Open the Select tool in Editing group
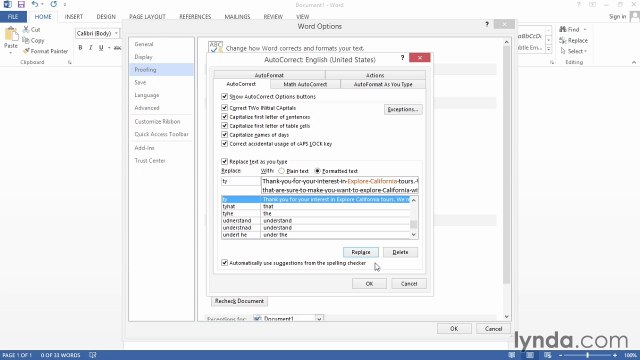Image resolution: width=640 pixels, height=360 pixels. tap(573, 51)
